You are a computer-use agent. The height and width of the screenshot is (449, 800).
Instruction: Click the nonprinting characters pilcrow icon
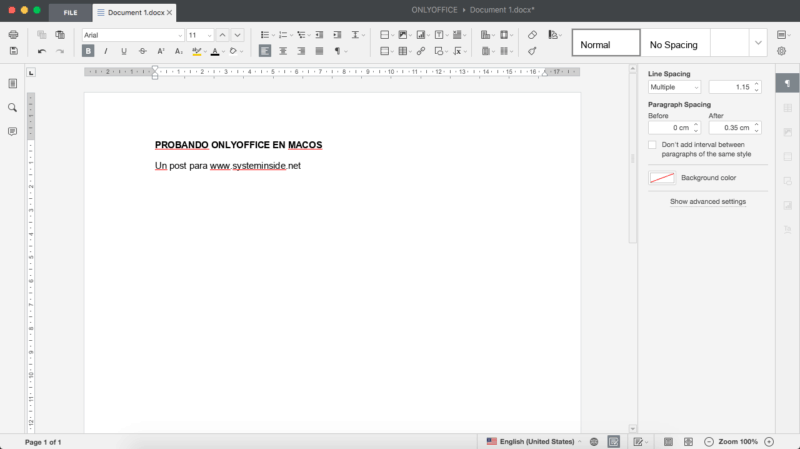click(337, 51)
